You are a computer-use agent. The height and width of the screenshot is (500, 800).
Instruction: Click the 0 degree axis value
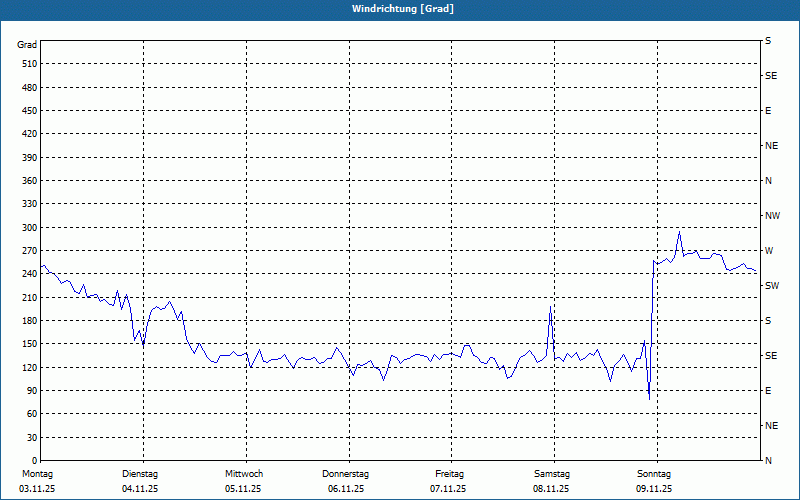(33, 437)
